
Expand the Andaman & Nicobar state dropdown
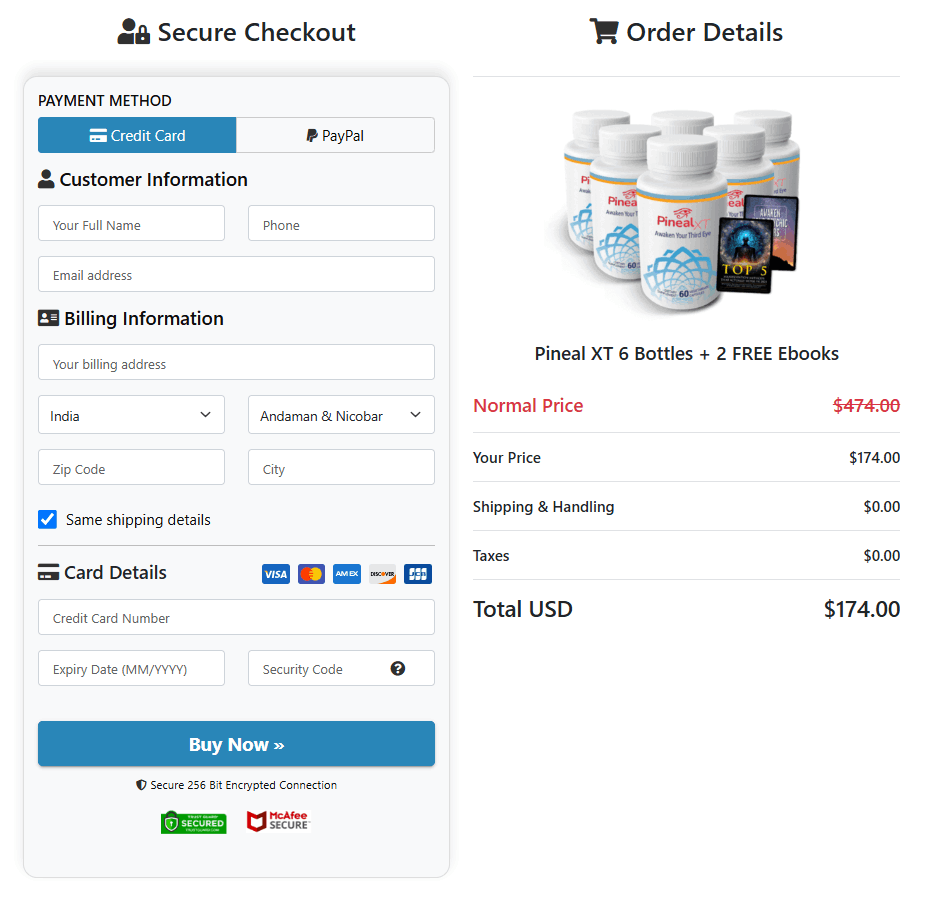(341, 415)
